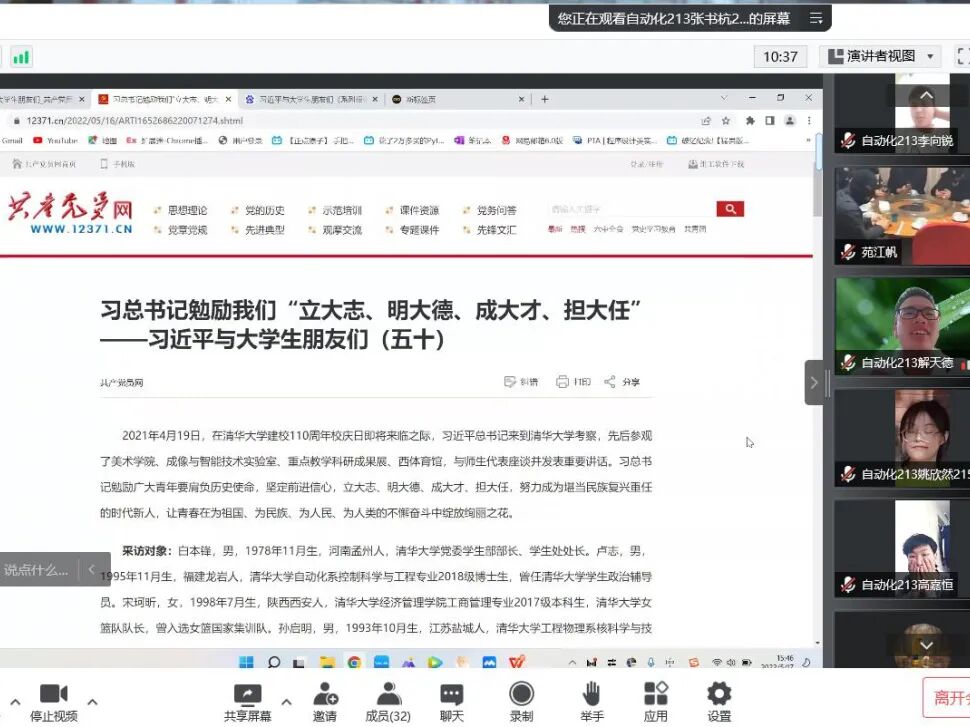Open the 成员(32) participants panel
Screen dimensions: 970x727
(x=388, y=694)
